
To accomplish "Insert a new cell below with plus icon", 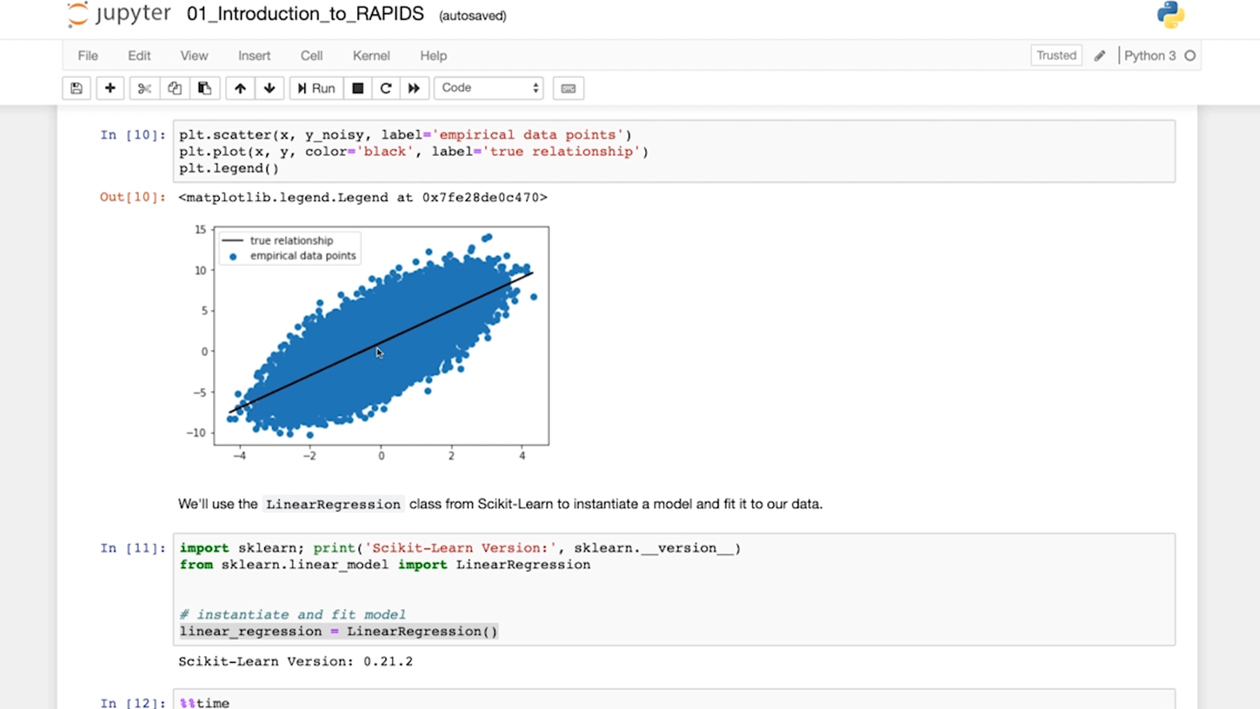I will pos(110,88).
